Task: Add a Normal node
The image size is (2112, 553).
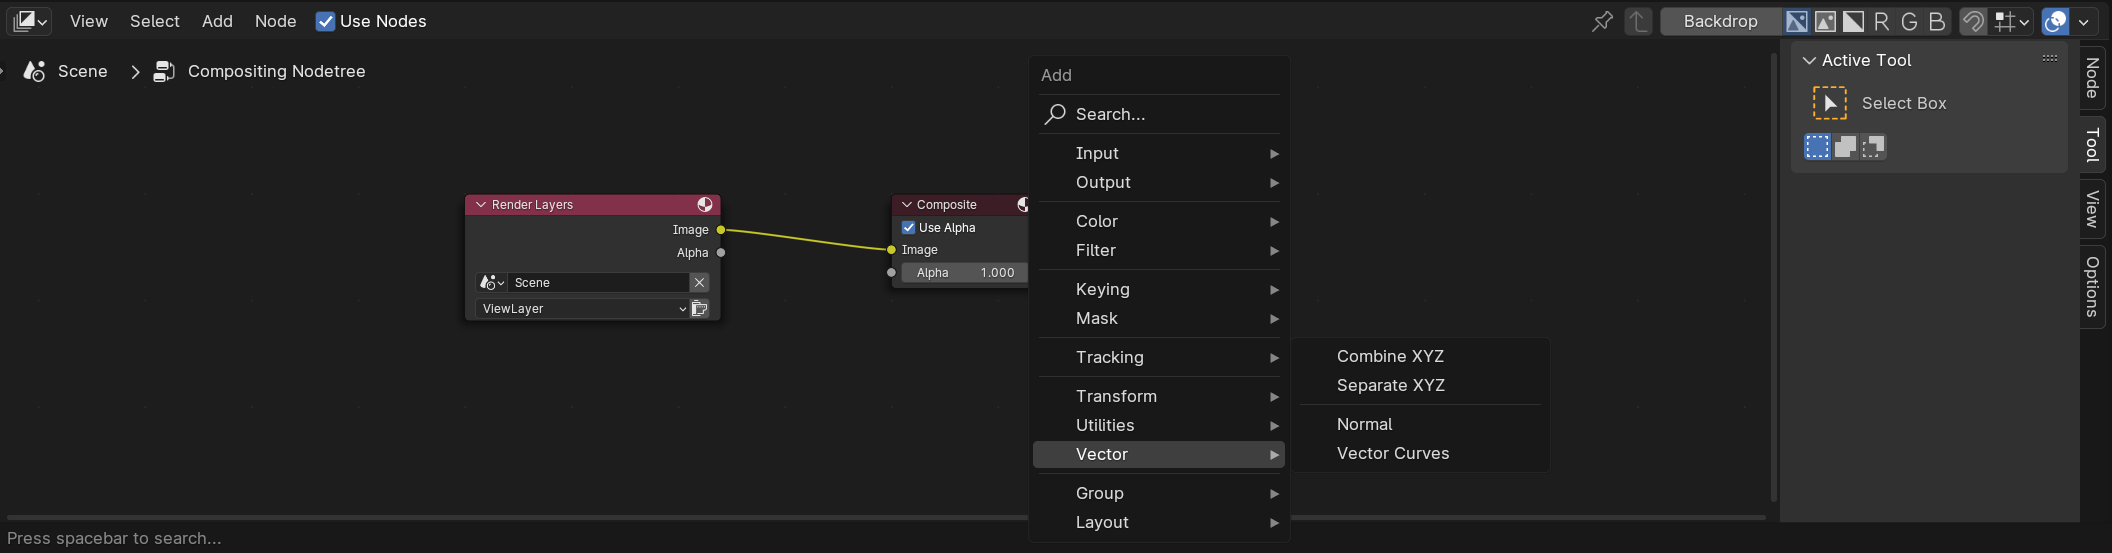Action: 1421,424
